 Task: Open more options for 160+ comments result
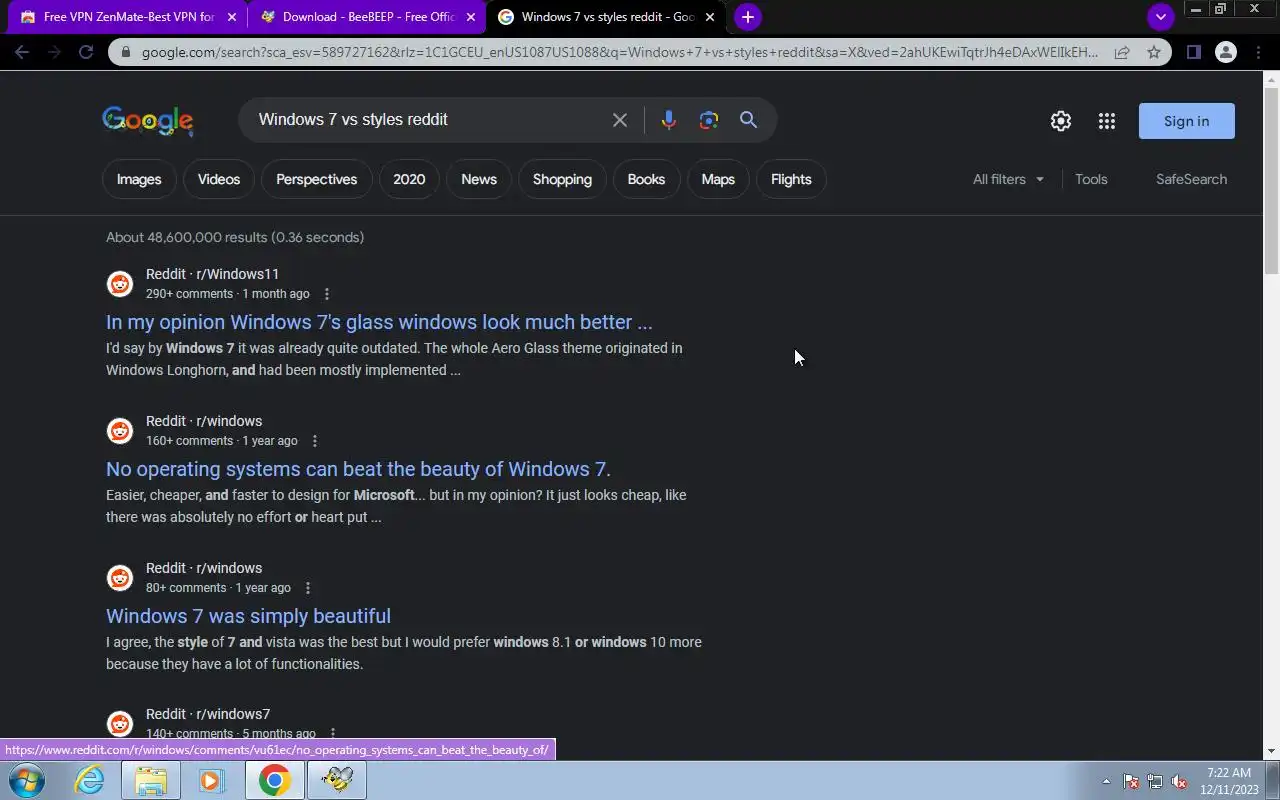[x=314, y=441]
